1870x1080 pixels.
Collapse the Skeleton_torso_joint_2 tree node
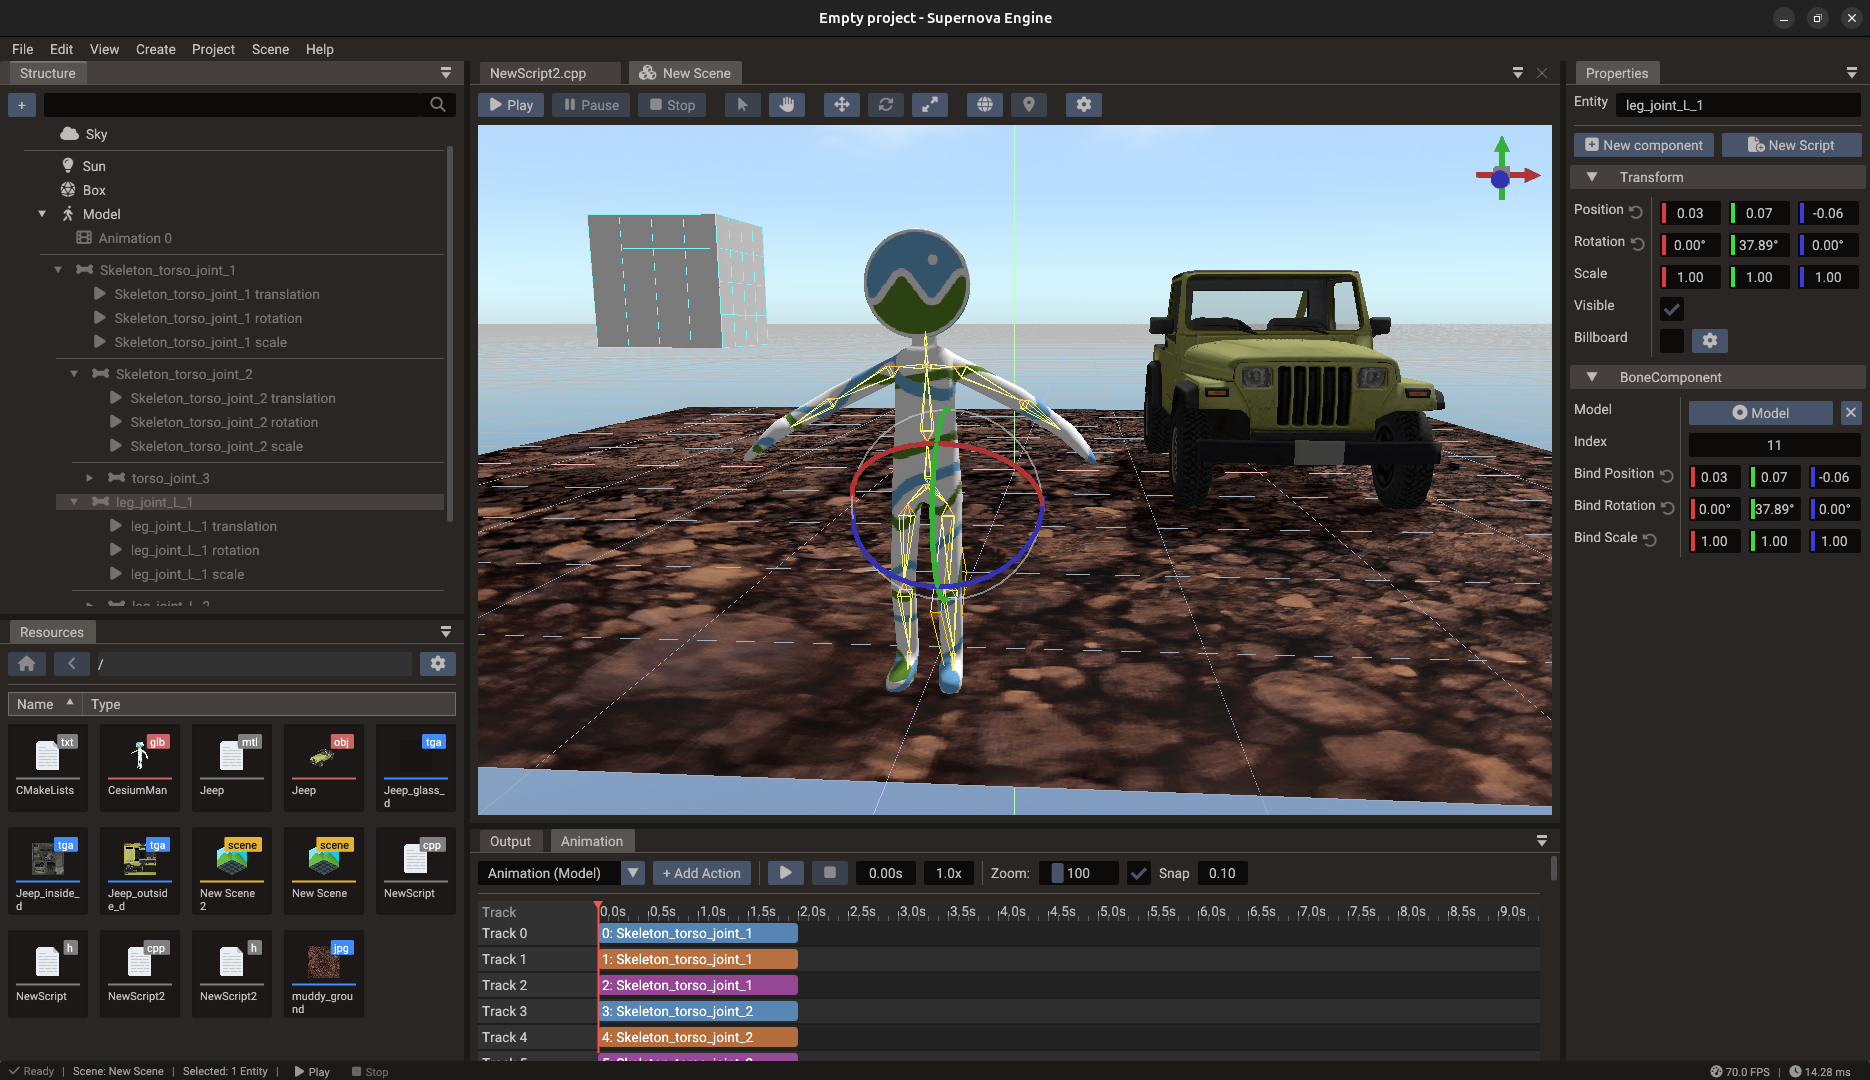(x=73, y=373)
